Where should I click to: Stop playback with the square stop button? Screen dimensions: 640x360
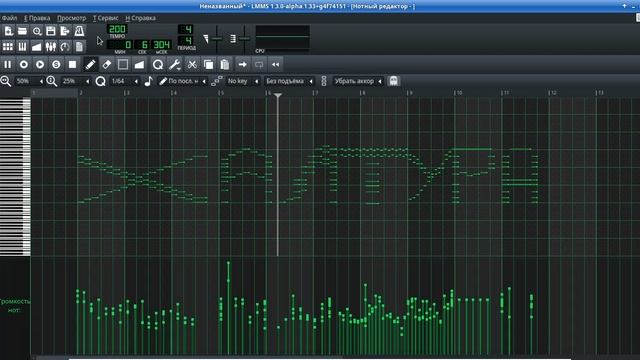[x=73, y=64]
